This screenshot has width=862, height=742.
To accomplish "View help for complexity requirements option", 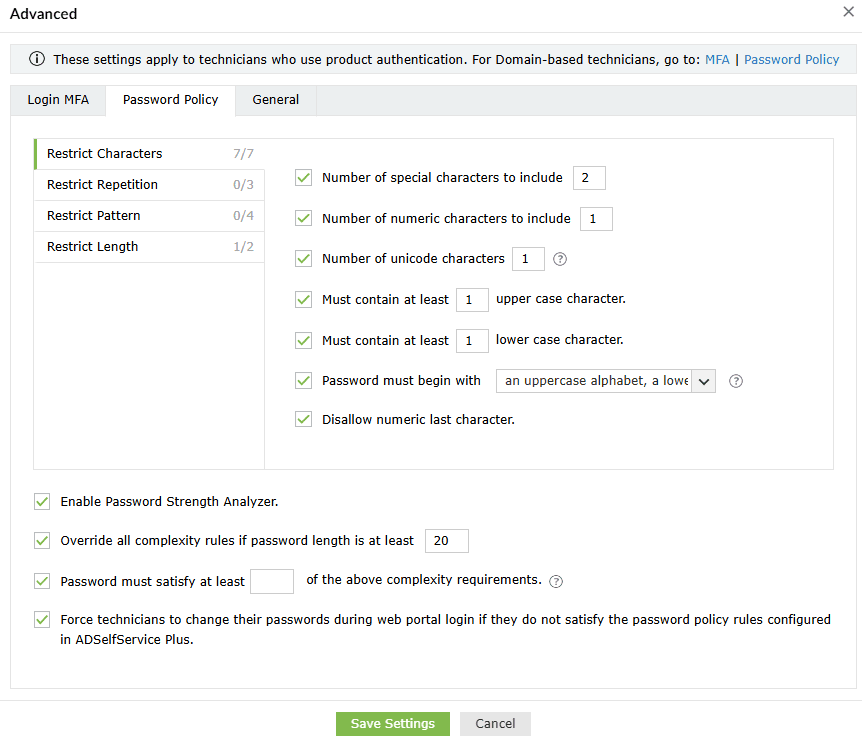I will (x=556, y=581).
